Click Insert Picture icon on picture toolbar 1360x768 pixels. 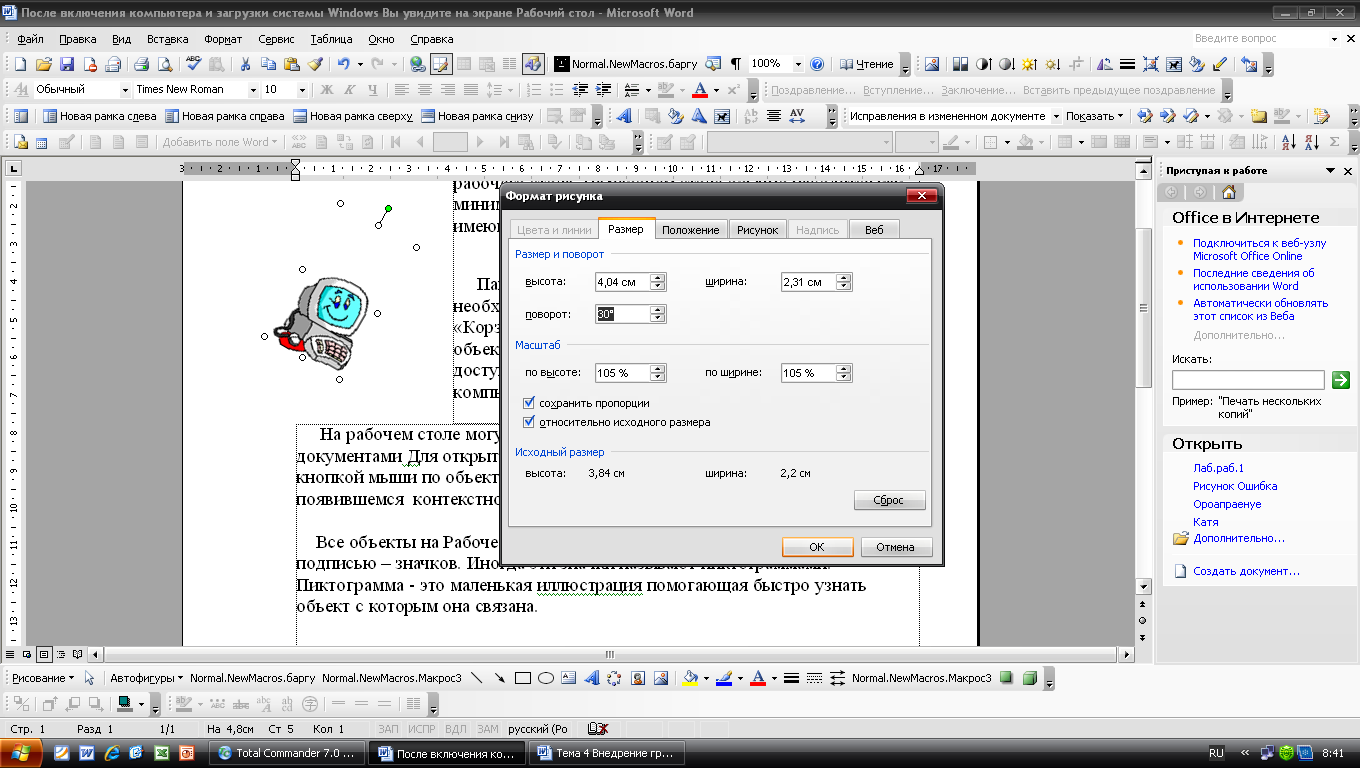pos(932,64)
